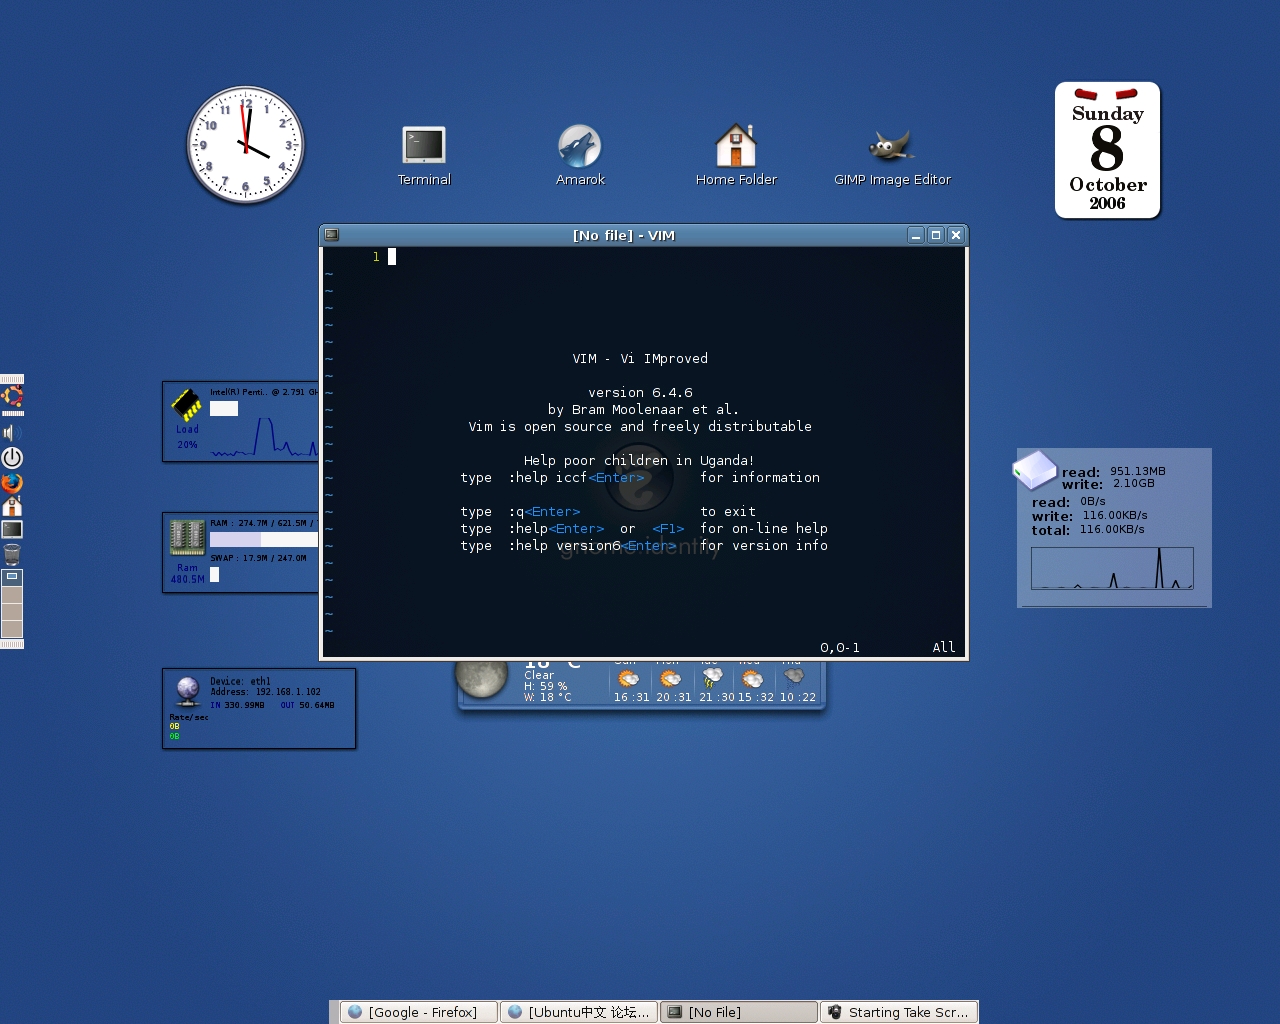The height and width of the screenshot is (1024, 1280).
Task: Click 'read: 951.13MB' in disk widget
Action: click(1113, 472)
